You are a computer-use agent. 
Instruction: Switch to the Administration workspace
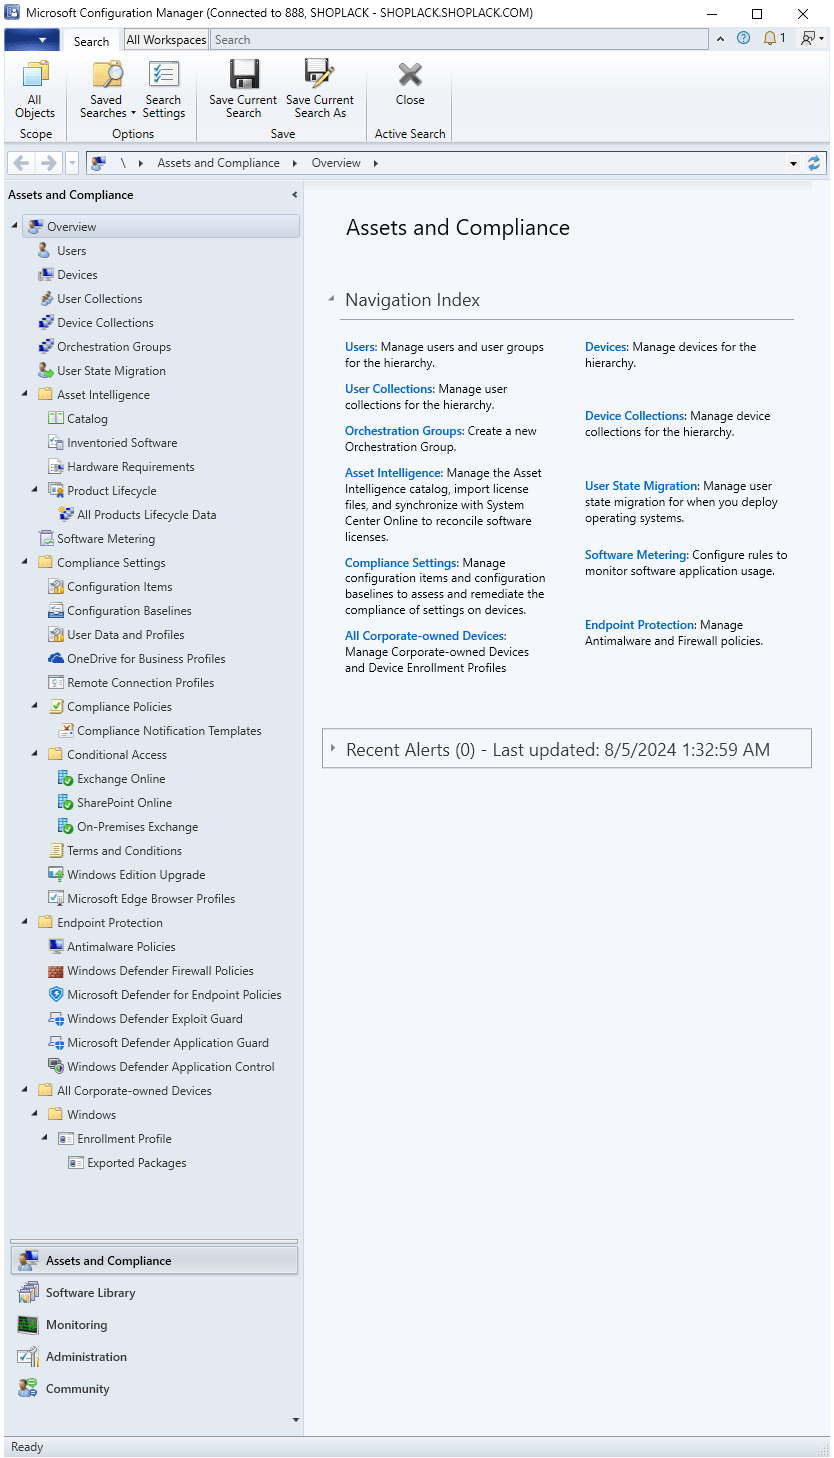pos(154,1357)
